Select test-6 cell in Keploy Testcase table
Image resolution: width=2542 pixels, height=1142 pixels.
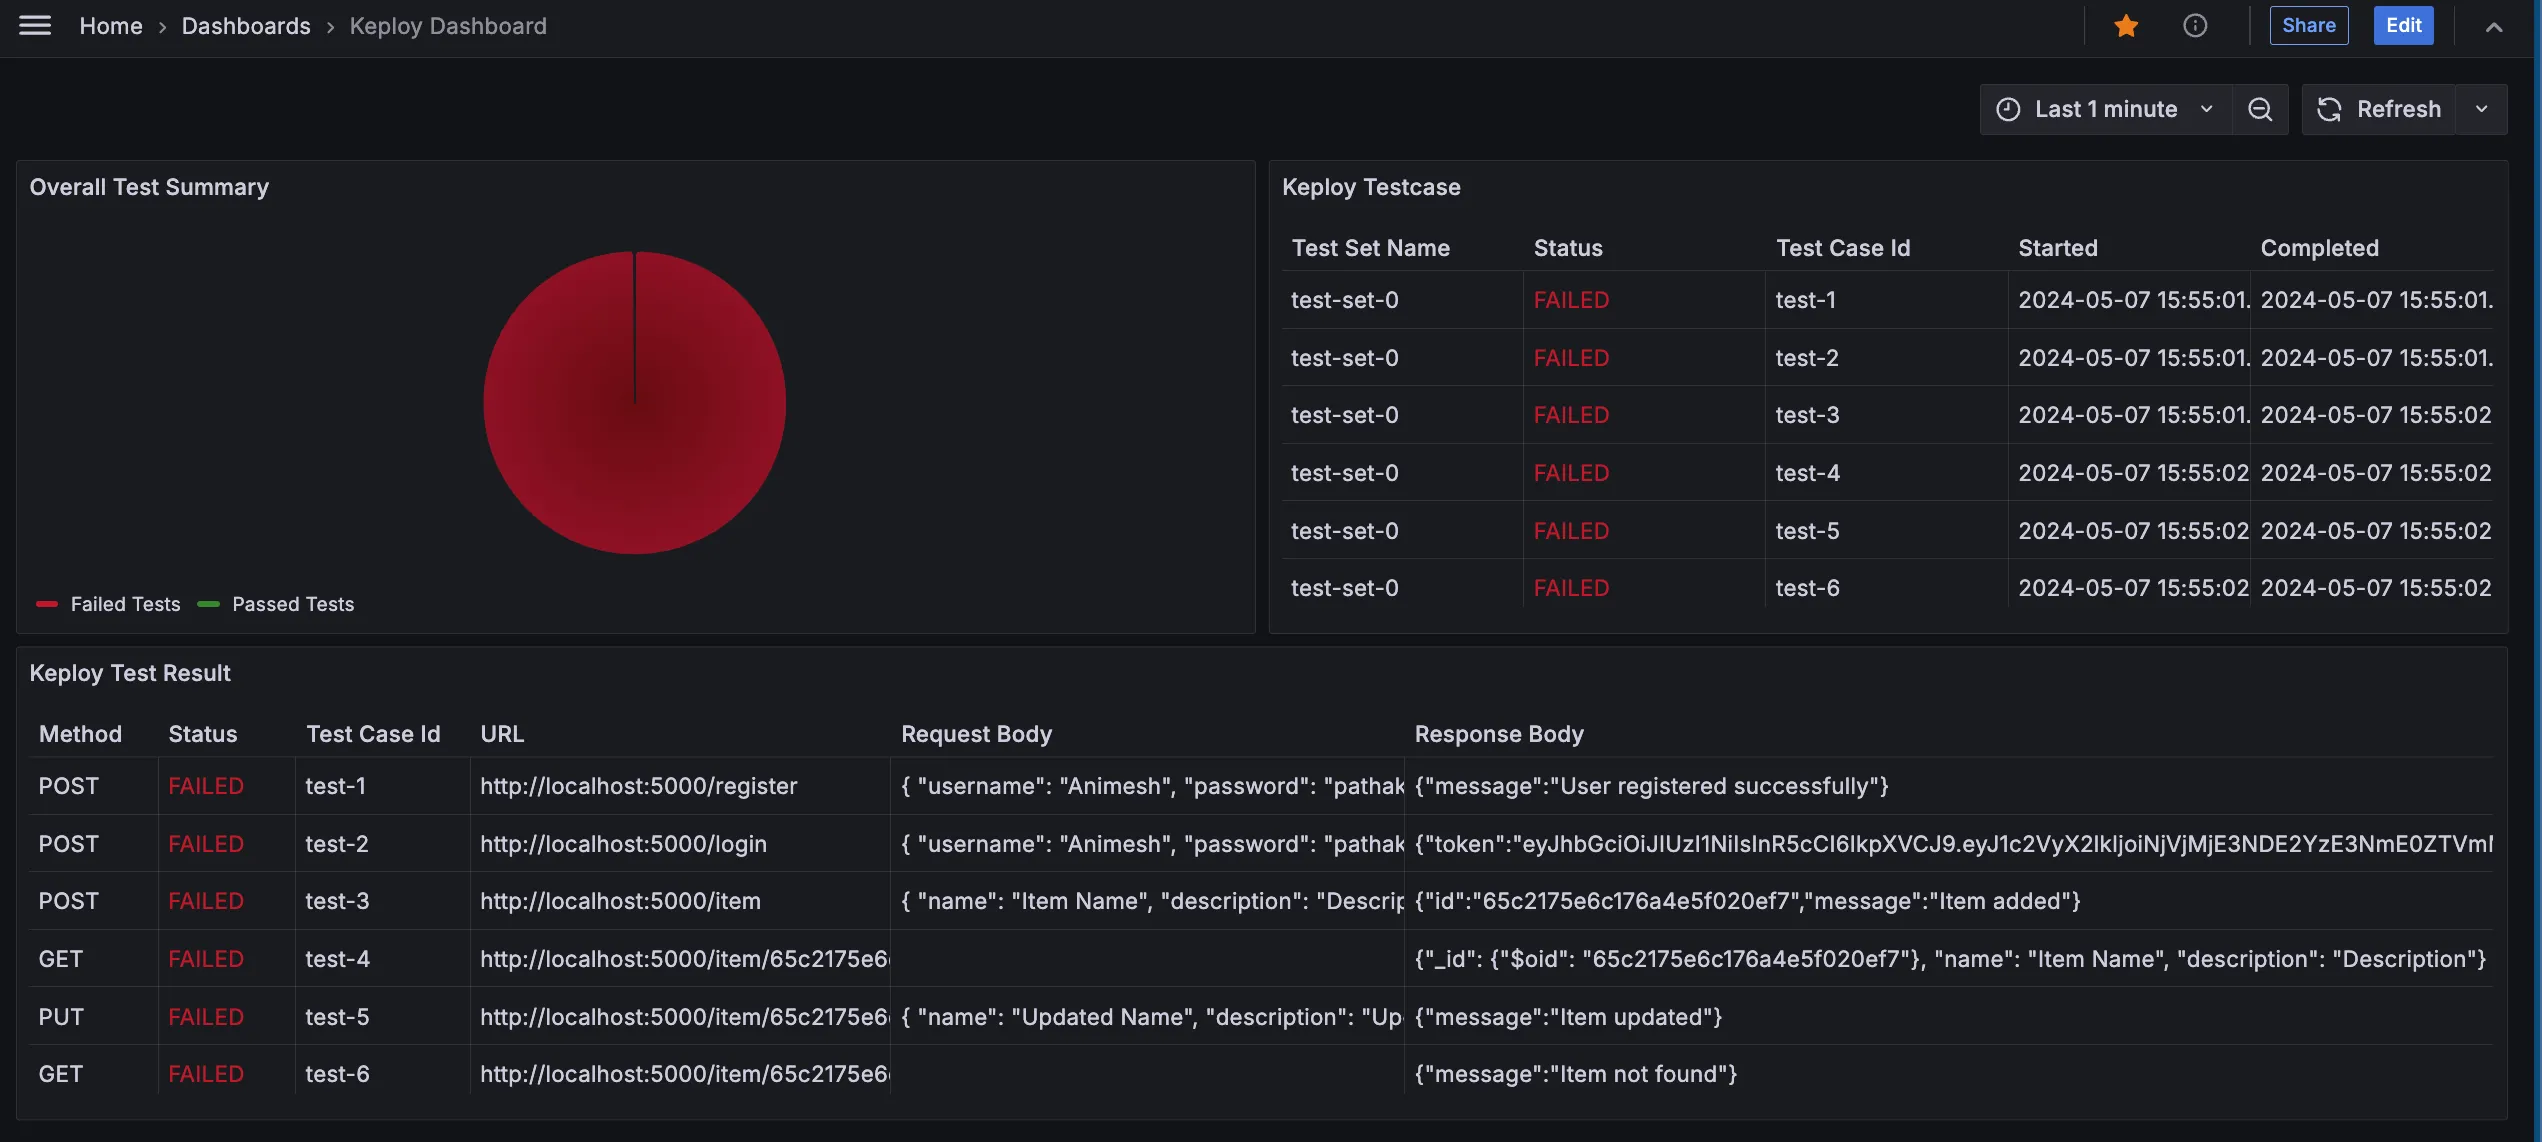coord(1886,588)
